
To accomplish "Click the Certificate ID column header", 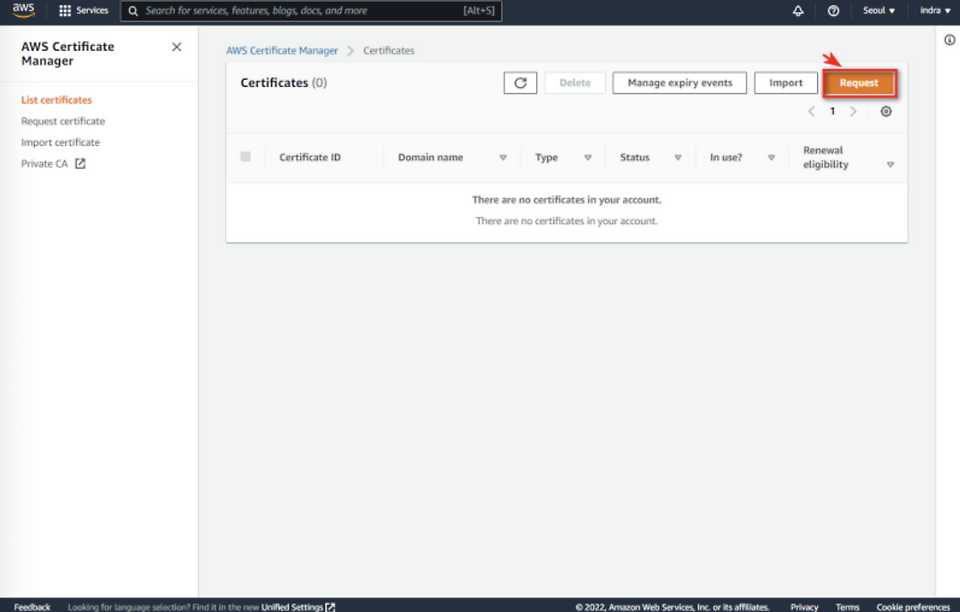I will [x=310, y=157].
